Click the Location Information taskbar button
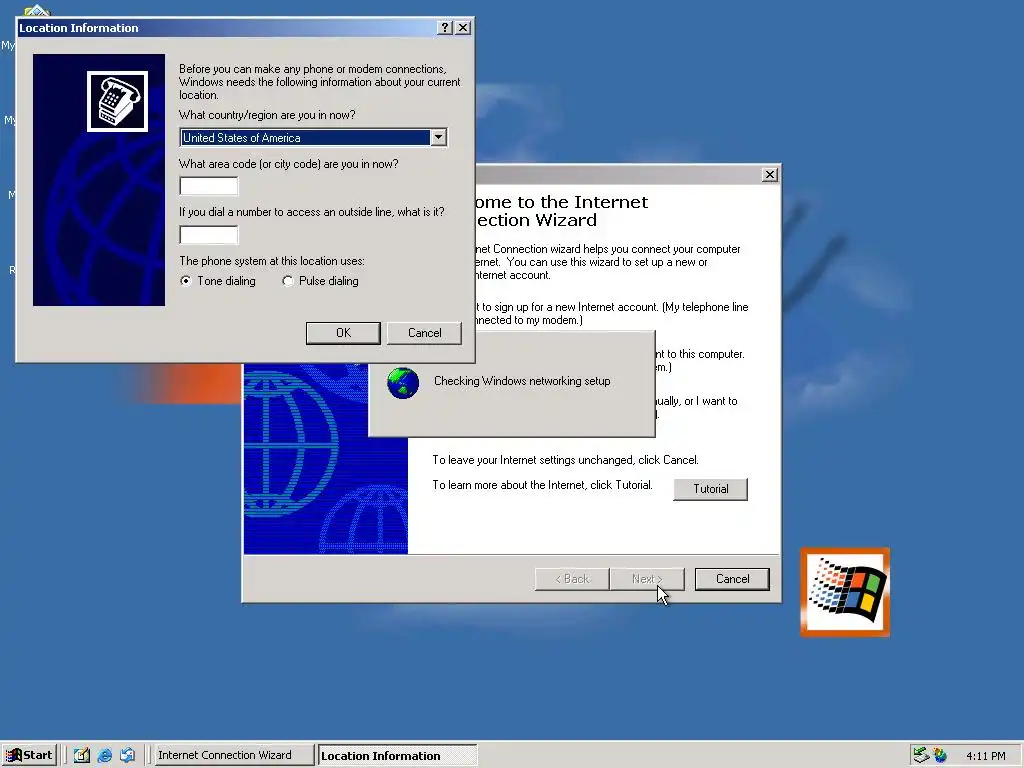This screenshot has width=1024, height=768. click(x=397, y=756)
